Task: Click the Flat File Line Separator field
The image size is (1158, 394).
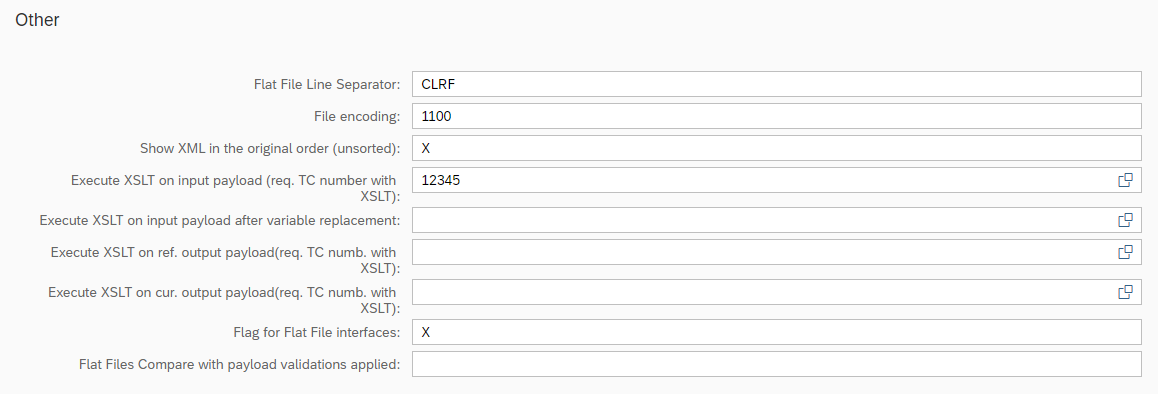Action: click(776, 84)
